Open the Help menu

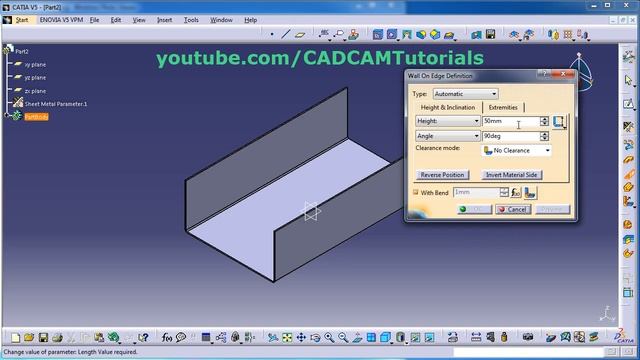tap(251, 20)
